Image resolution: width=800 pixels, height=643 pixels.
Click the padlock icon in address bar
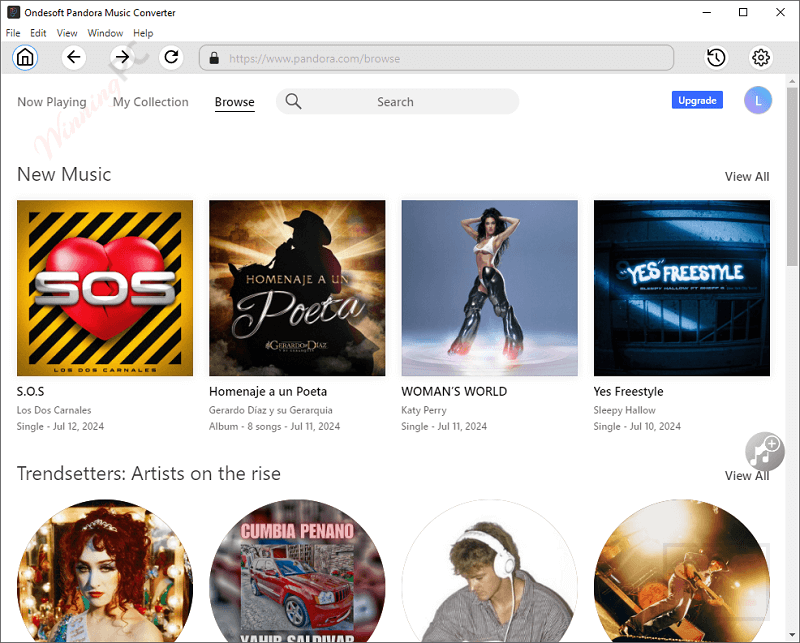214,58
